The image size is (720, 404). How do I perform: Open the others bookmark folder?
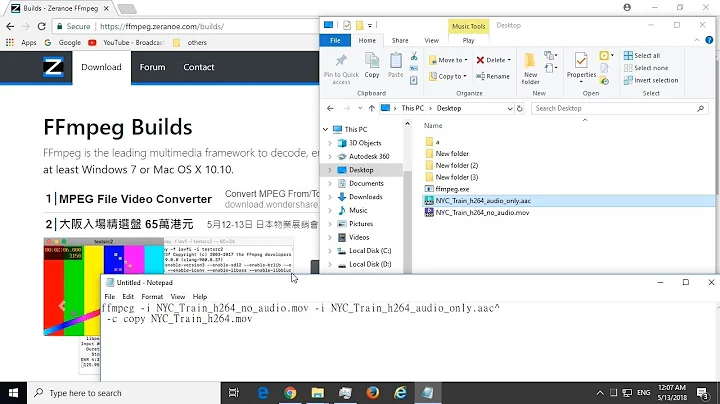[x=190, y=42]
